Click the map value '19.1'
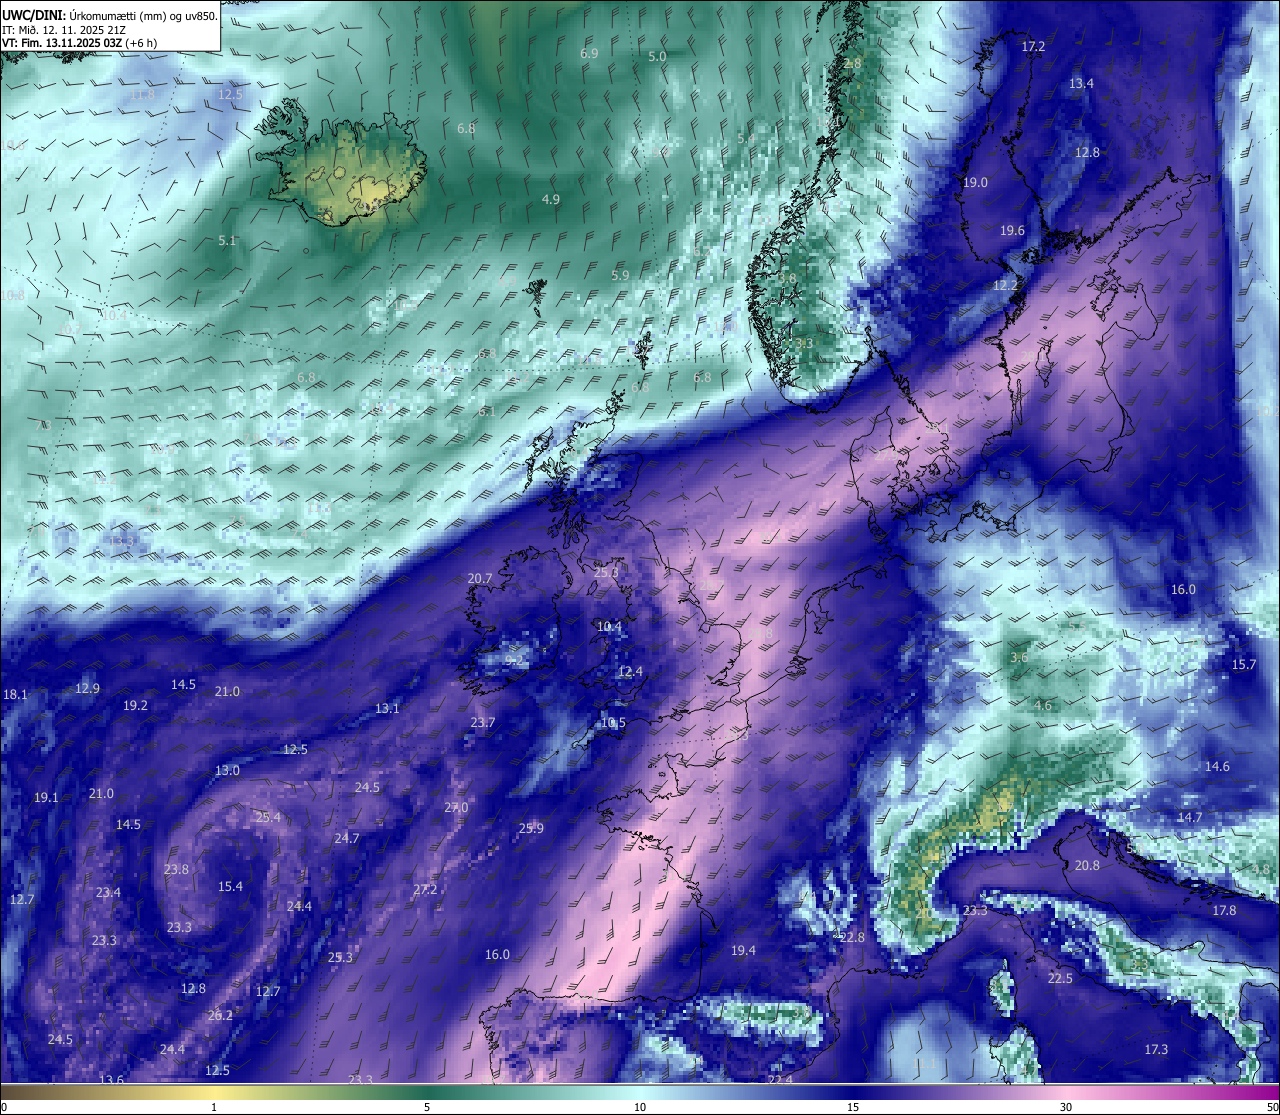Screen dimensions: 1280x1115 (x=46, y=798)
